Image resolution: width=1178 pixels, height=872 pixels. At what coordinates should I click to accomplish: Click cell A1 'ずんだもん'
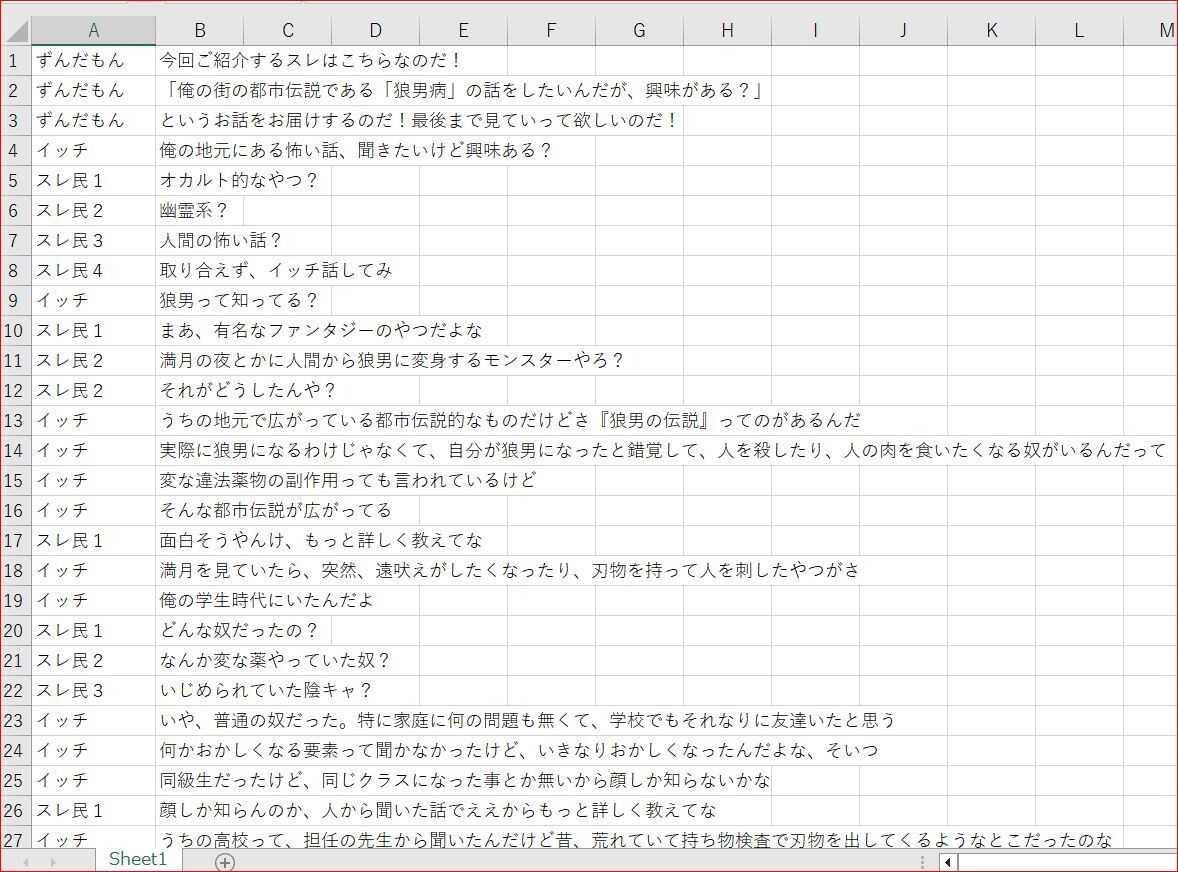93,60
